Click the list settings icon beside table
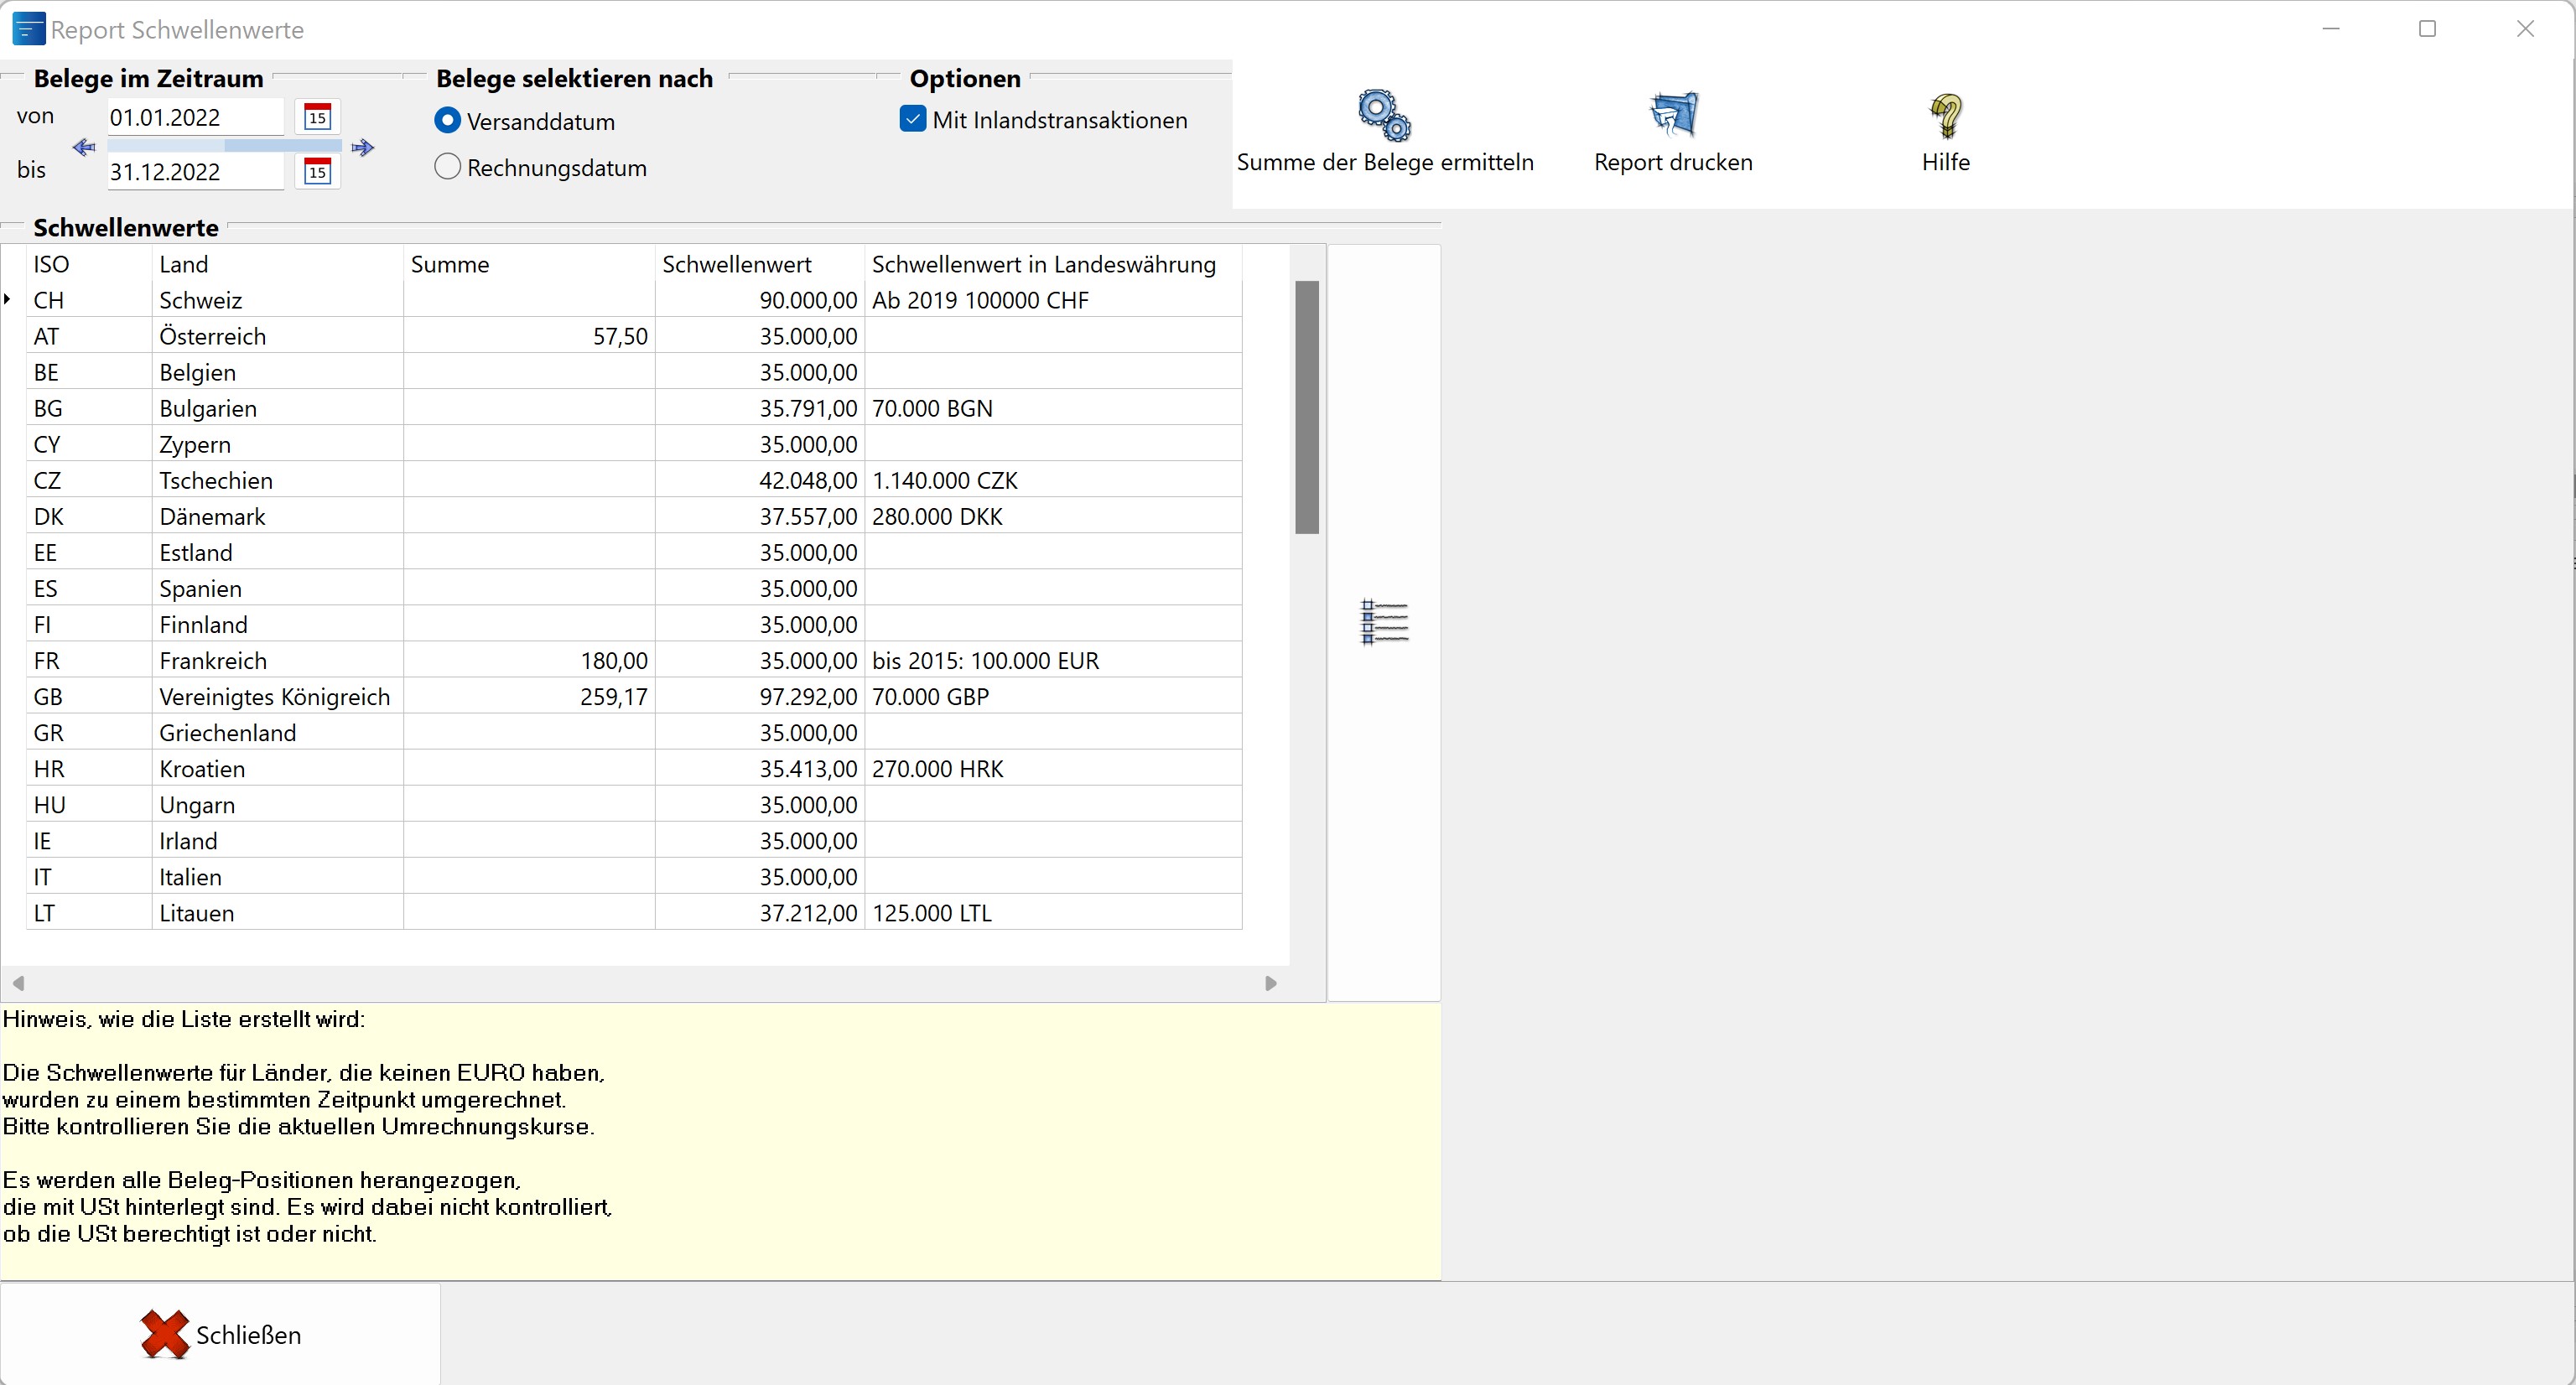 coord(1384,622)
